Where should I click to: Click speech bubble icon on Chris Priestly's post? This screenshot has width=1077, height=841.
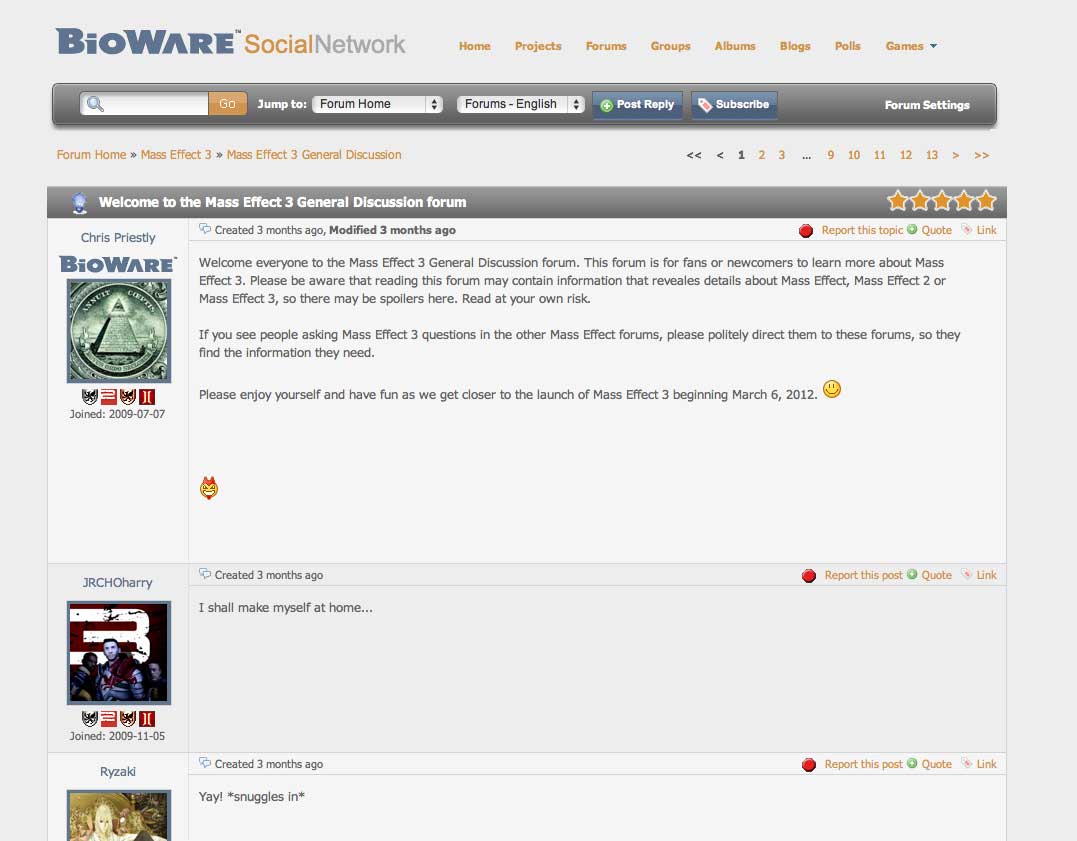point(205,229)
